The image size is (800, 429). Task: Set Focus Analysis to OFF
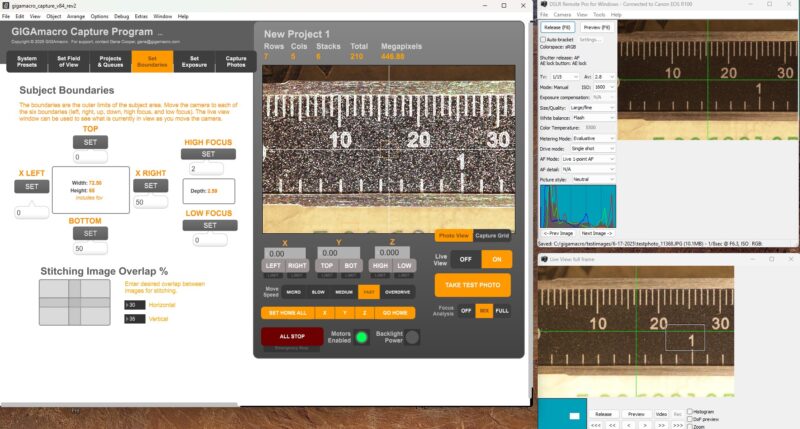click(466, 311)
